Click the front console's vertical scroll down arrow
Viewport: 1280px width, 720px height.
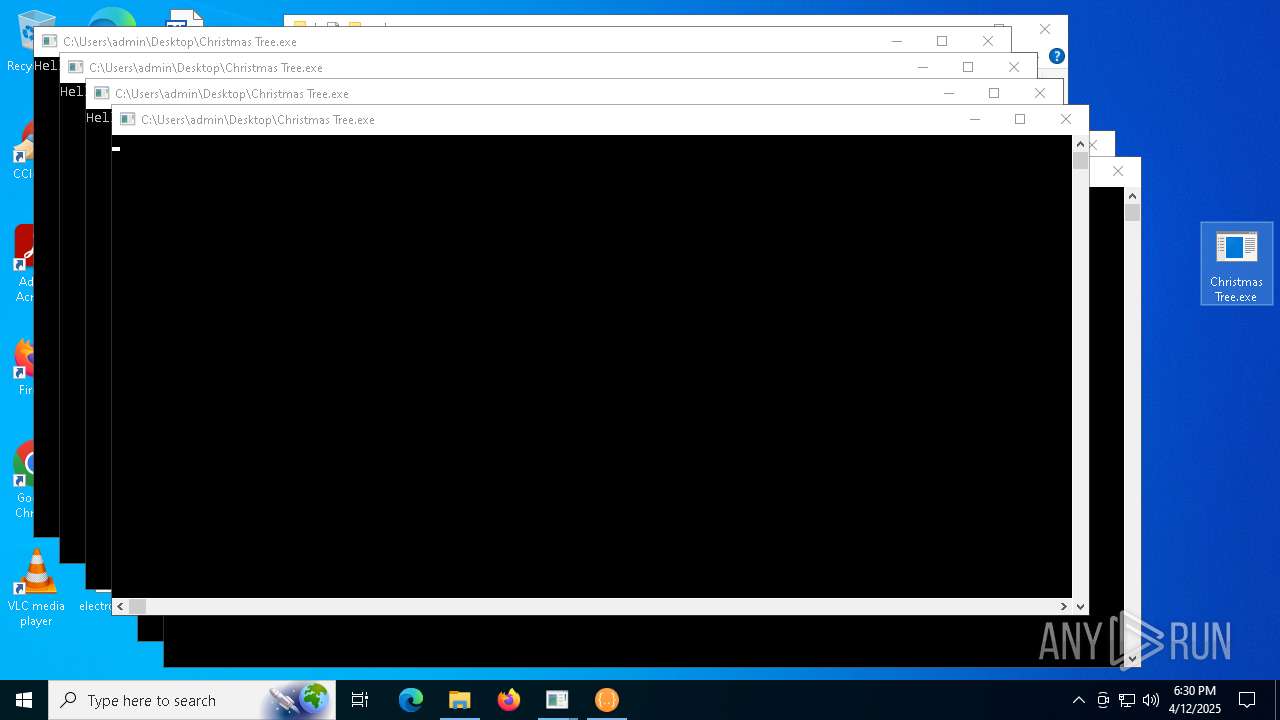(1080, 606)
